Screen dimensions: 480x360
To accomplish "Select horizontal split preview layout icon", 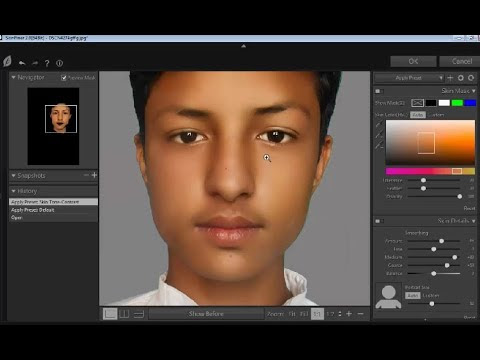I will [139, 314].
